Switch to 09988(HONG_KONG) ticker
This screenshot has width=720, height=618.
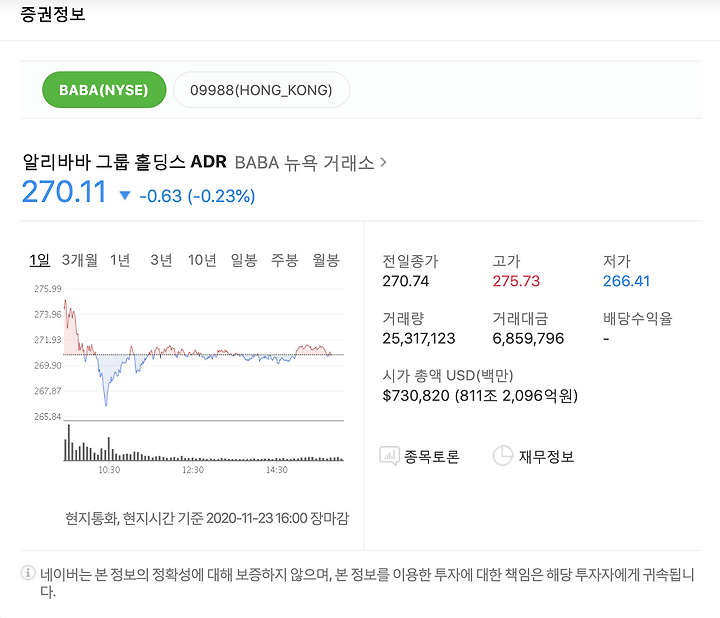[261, 90]
